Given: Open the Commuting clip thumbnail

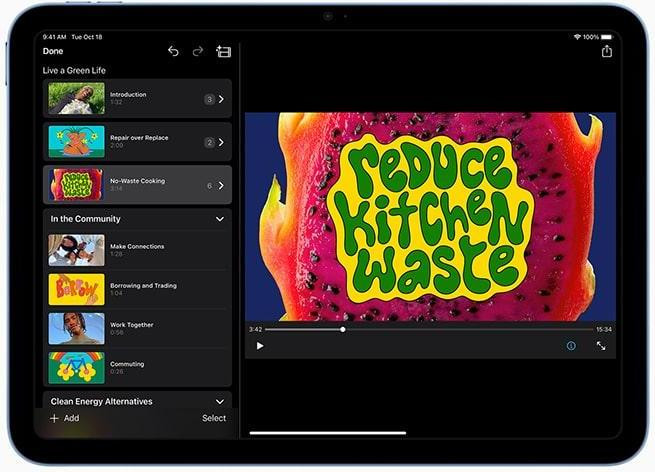Looking at the screenshot, I should pos(77,368).
